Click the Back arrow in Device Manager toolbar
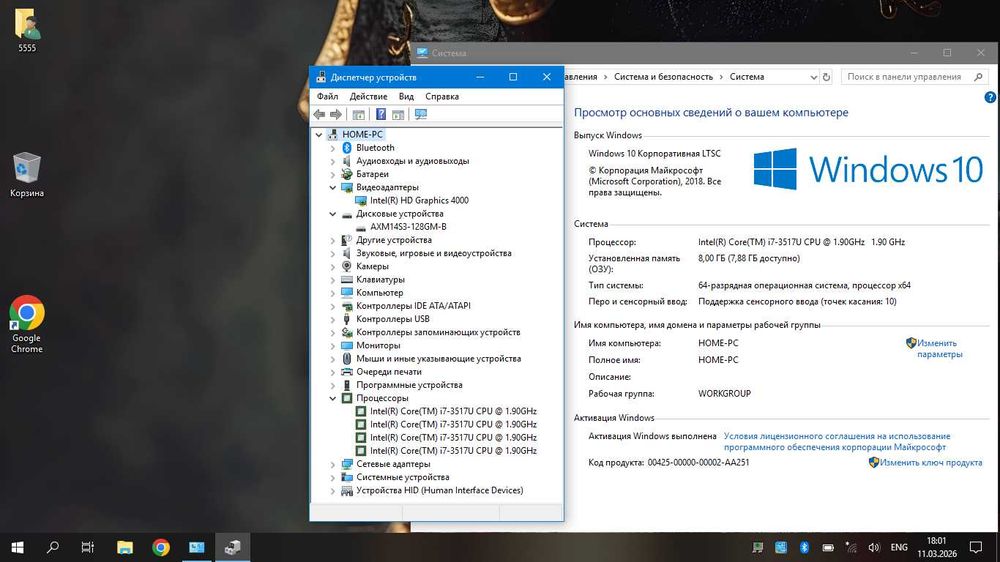The height and width of the screenshot is (562, 1000). point(319,115)
